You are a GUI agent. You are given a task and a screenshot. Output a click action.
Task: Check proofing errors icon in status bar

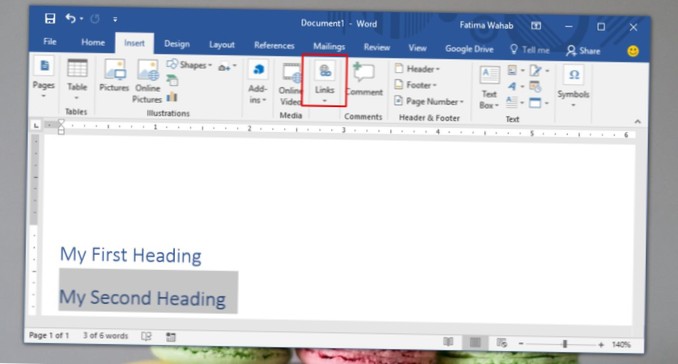146,336
